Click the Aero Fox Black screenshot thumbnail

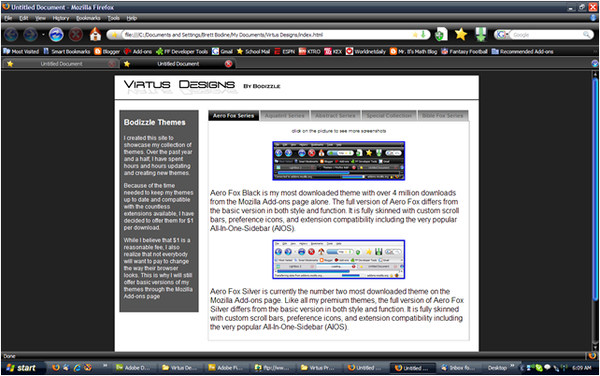click(338, 161)
